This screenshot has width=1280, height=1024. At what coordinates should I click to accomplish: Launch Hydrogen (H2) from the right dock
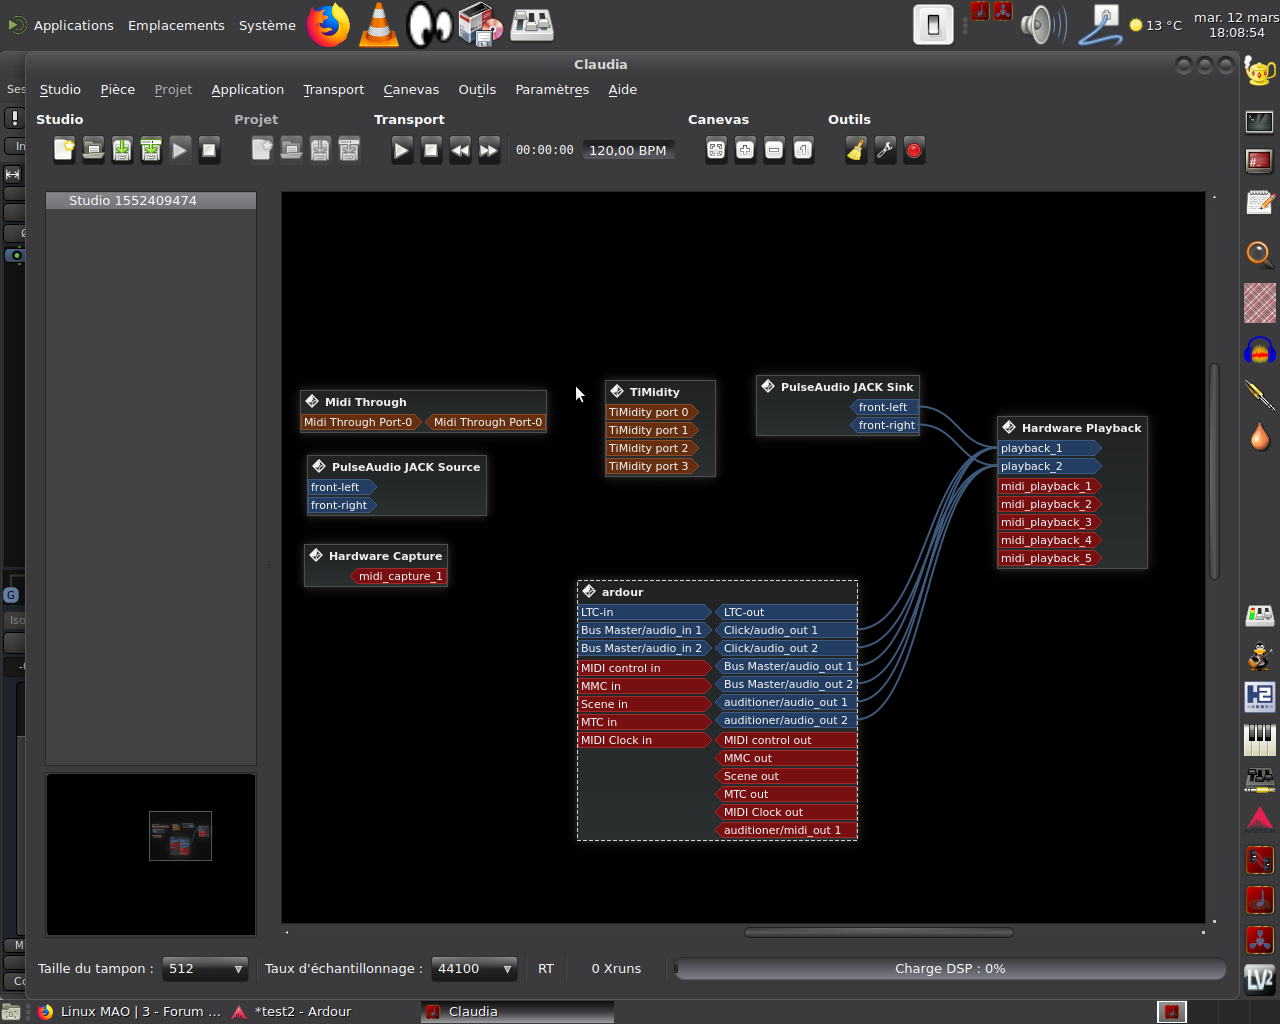point(1260,696)
